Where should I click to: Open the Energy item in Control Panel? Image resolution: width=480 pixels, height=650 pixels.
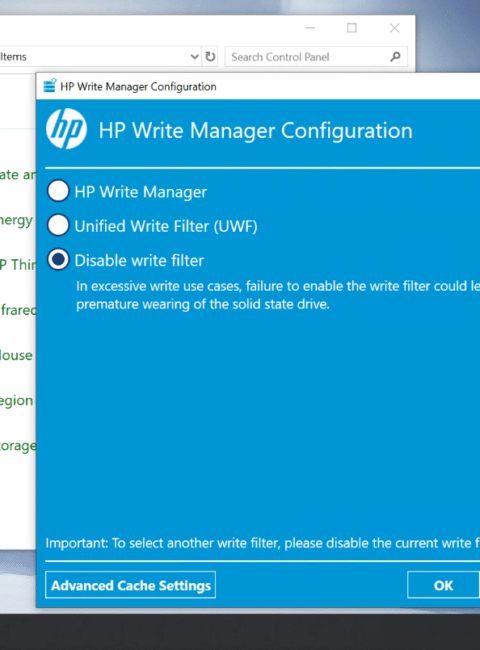(17, 220)
